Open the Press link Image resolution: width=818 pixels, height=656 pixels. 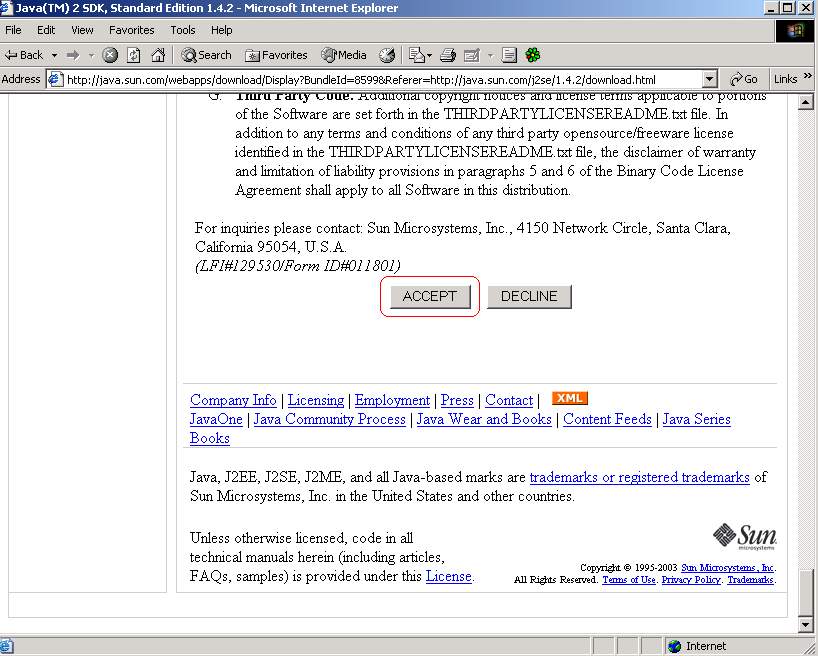click(457, 400)
